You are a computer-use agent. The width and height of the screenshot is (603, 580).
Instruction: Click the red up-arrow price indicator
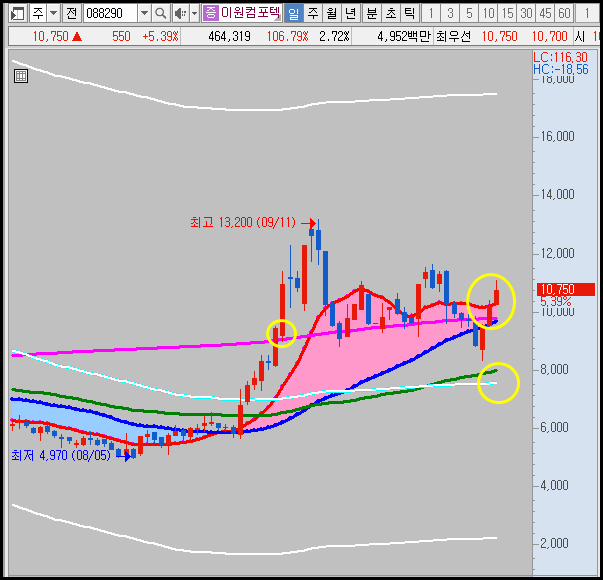pos(77,37)
